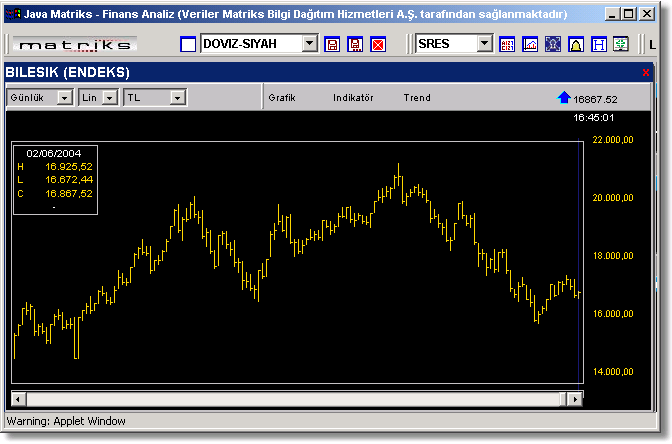Open the Trend menu
Screen dimensions: 672x444
[417, 98]
